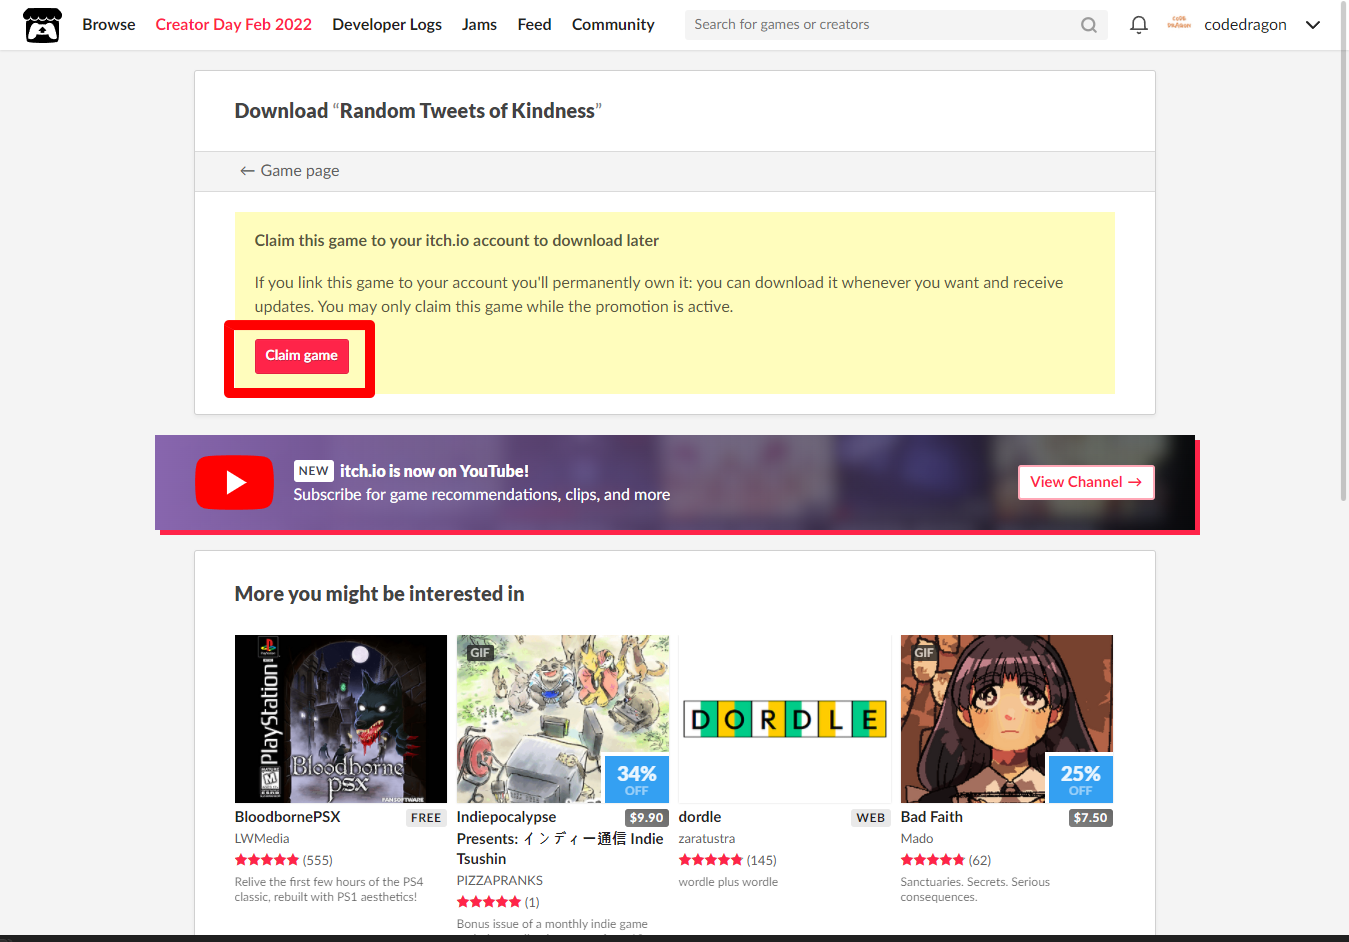Go back to Game page
1349x942 pixels.
pyautogui.click(x=289, y=171)
